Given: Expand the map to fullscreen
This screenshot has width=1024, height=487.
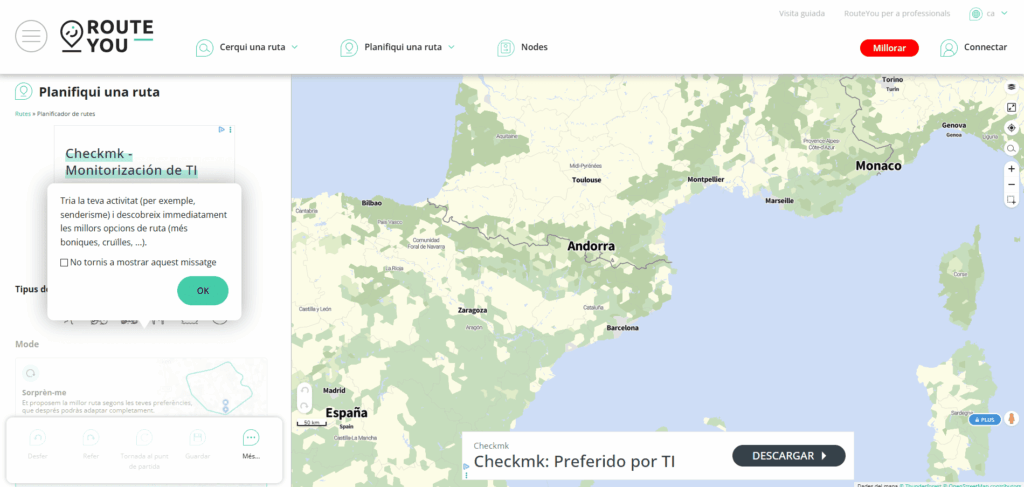Looking at the screenshot, I should [1011, 107].
